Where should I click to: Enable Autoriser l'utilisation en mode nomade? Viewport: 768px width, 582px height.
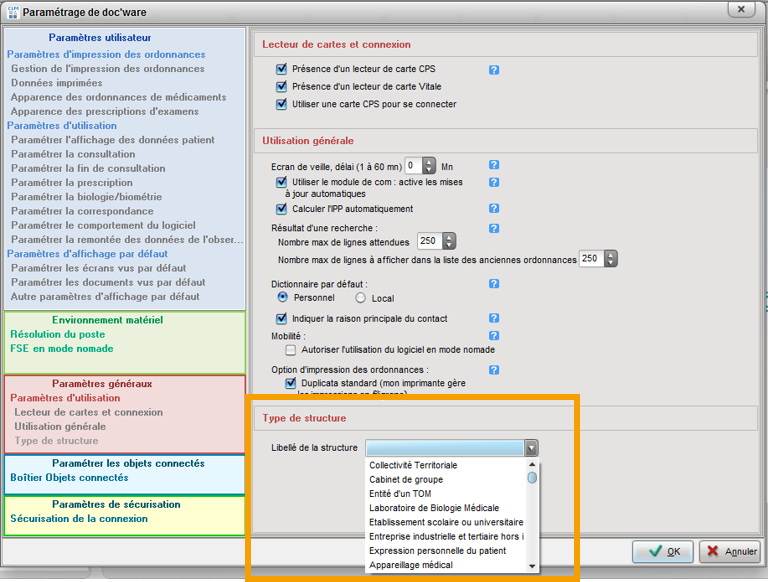291,350
